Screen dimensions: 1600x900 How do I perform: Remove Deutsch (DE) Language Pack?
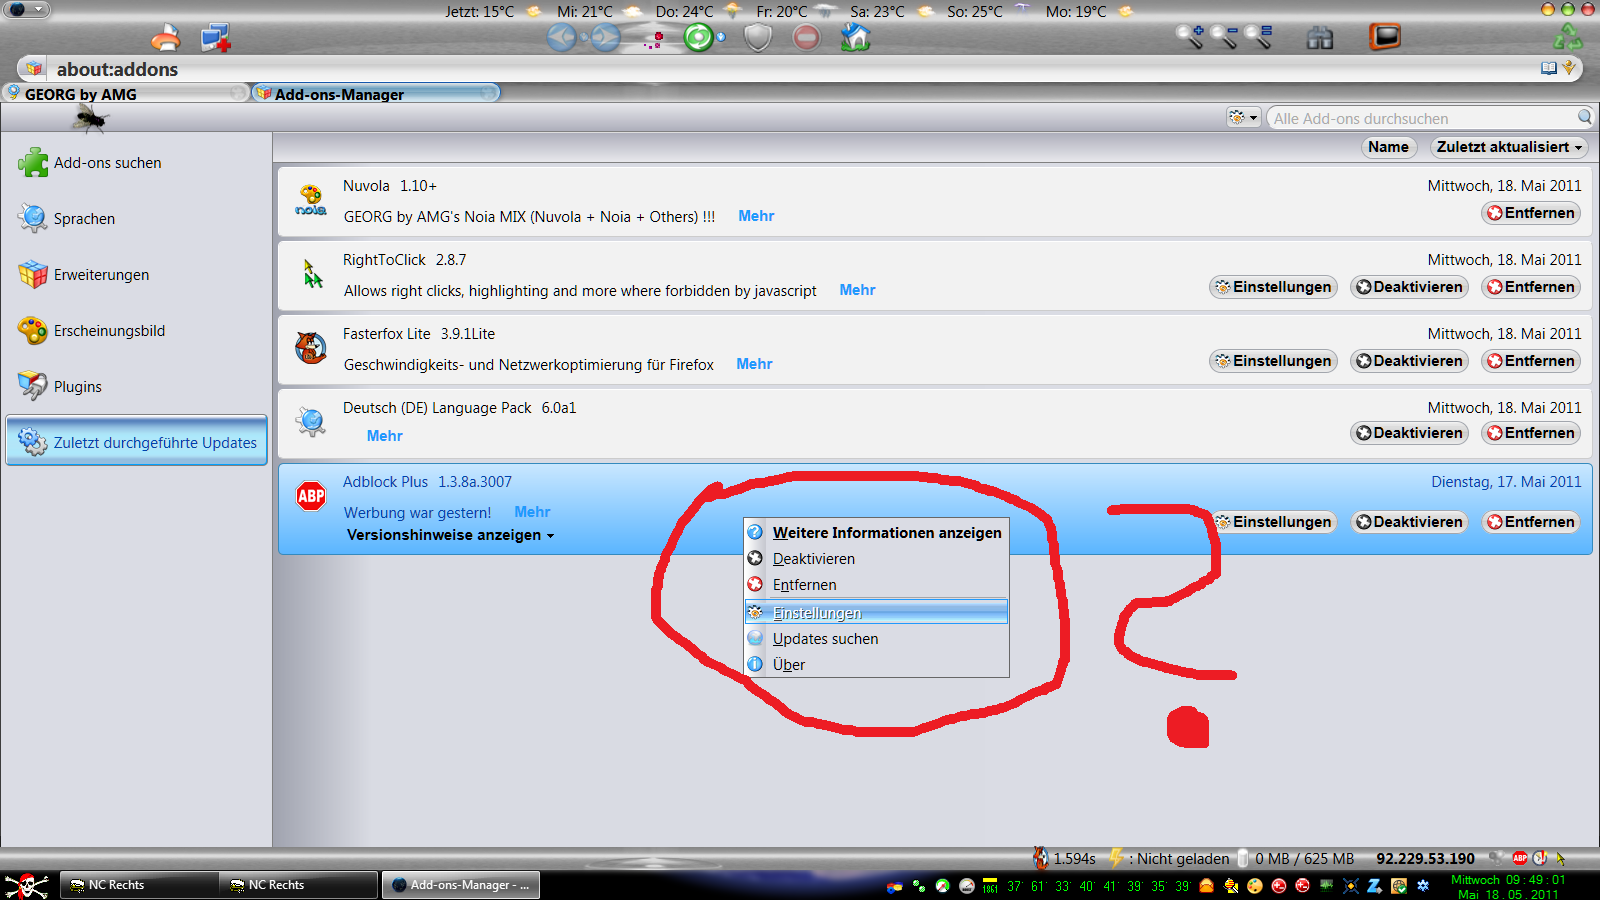[x=1531, y=433]
